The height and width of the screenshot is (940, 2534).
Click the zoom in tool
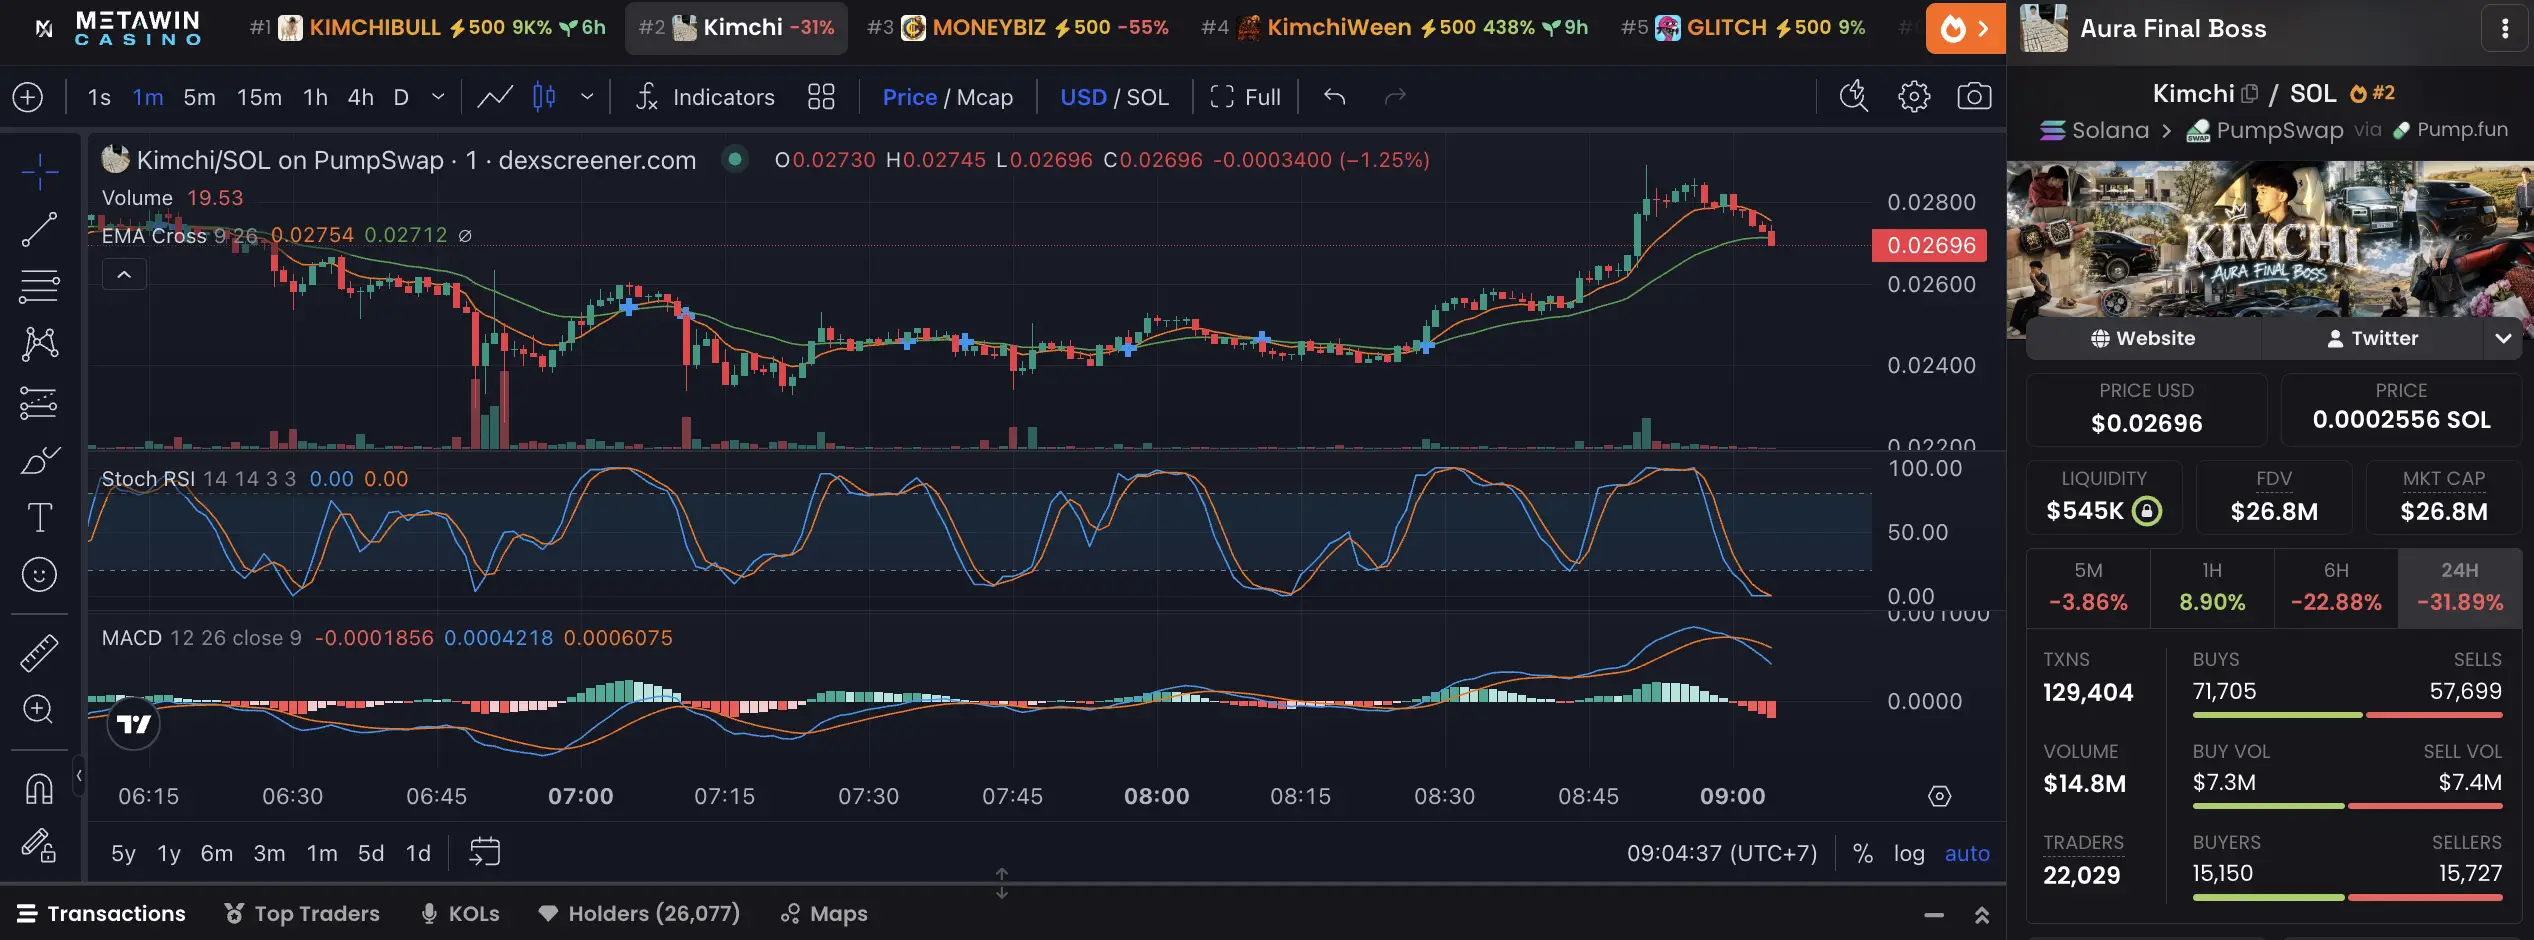[40, 710]
